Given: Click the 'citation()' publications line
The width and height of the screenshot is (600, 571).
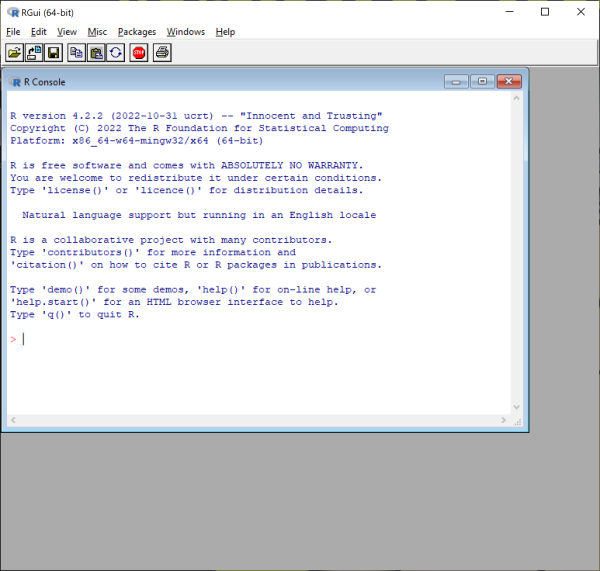Looking at the screenshot, I should pos(196,265).
